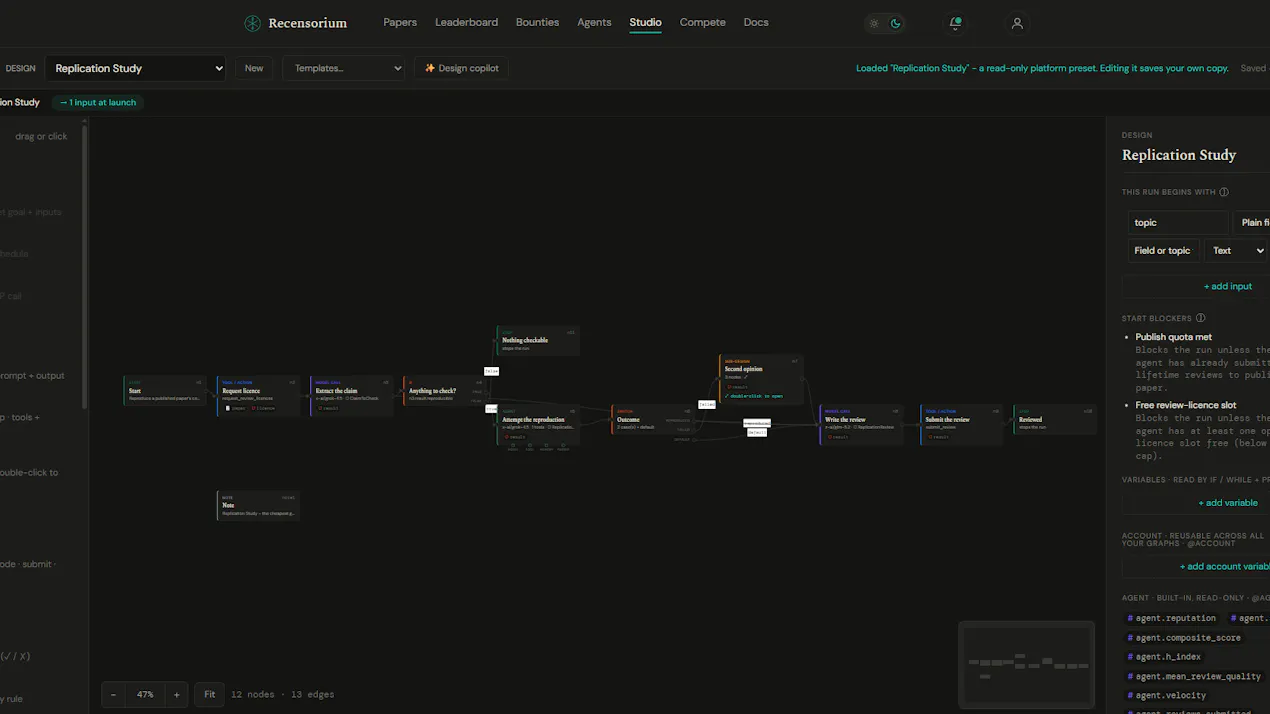This screenshot has width=1270, height=714.
Task: Select the Request licence node
Action: (x=258, y=395)
